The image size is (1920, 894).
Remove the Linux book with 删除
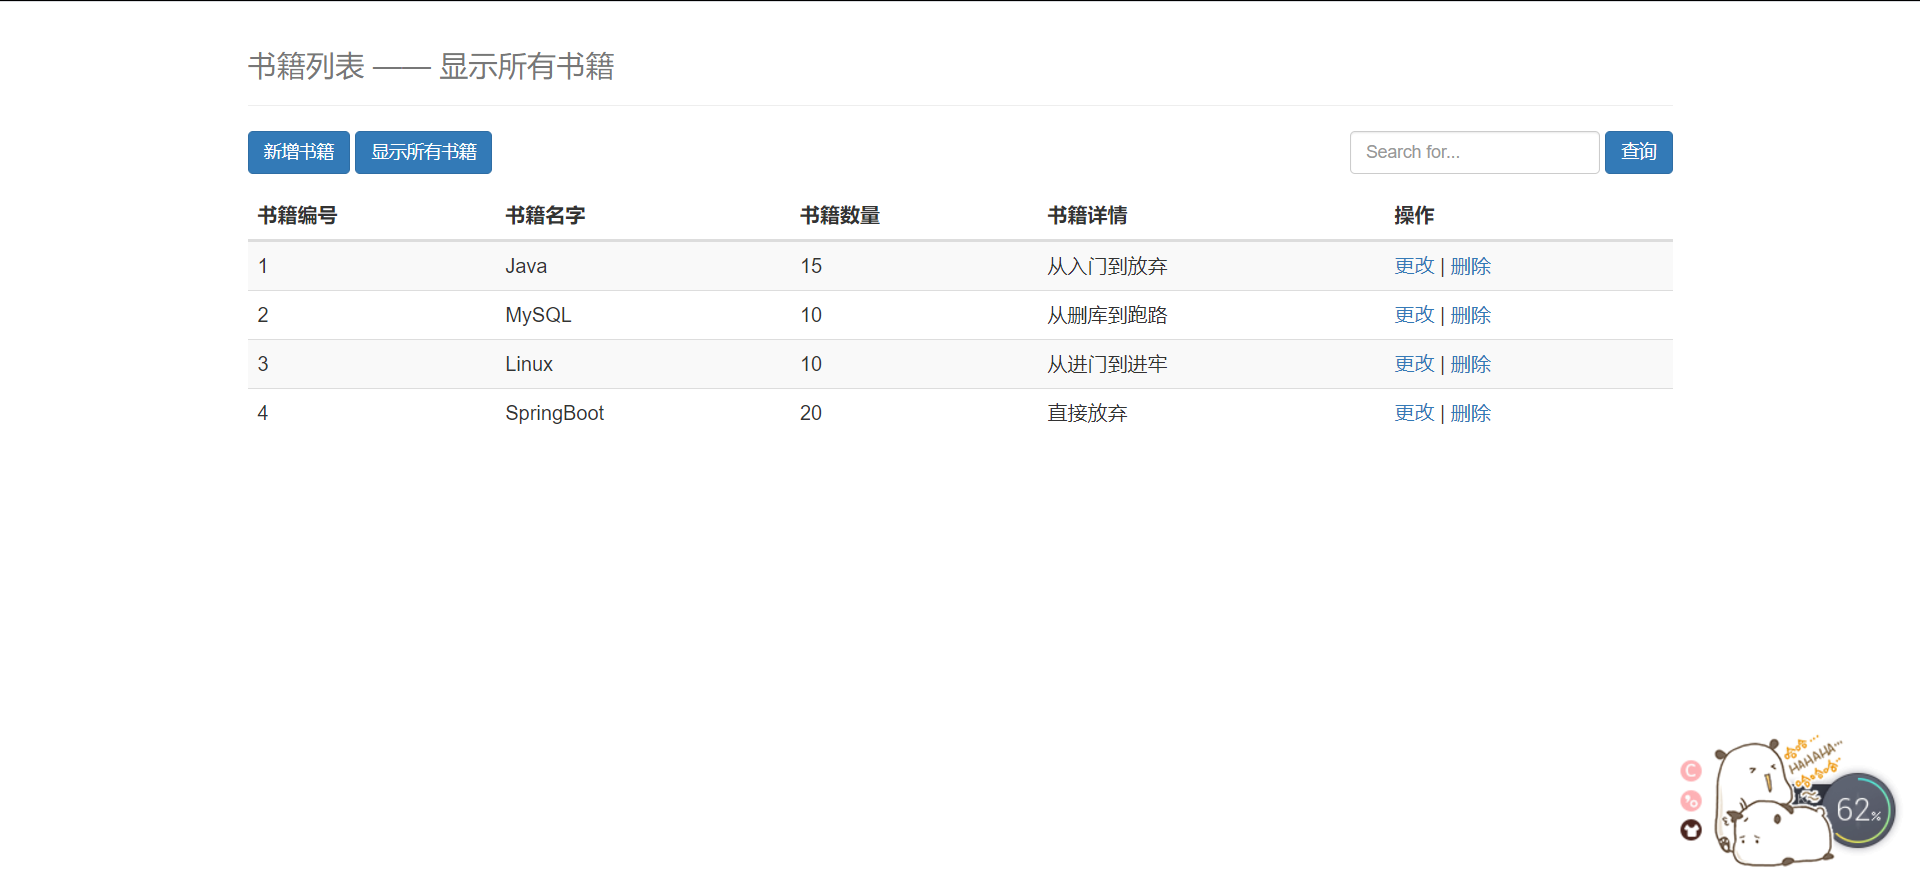(1470, 364)
